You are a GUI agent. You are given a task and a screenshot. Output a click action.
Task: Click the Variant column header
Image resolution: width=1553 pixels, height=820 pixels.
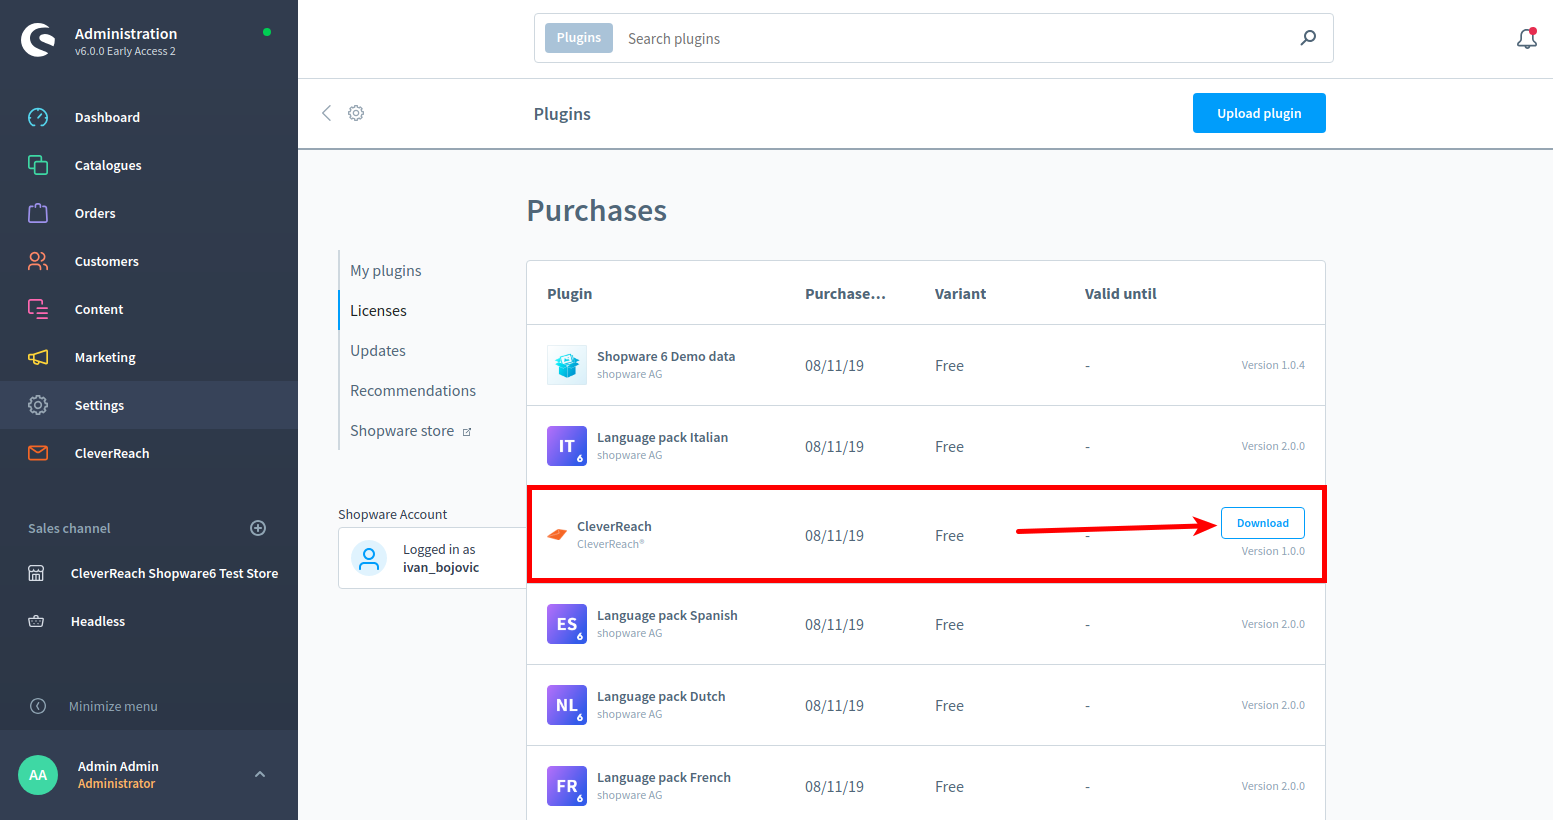tap(960, 294)
